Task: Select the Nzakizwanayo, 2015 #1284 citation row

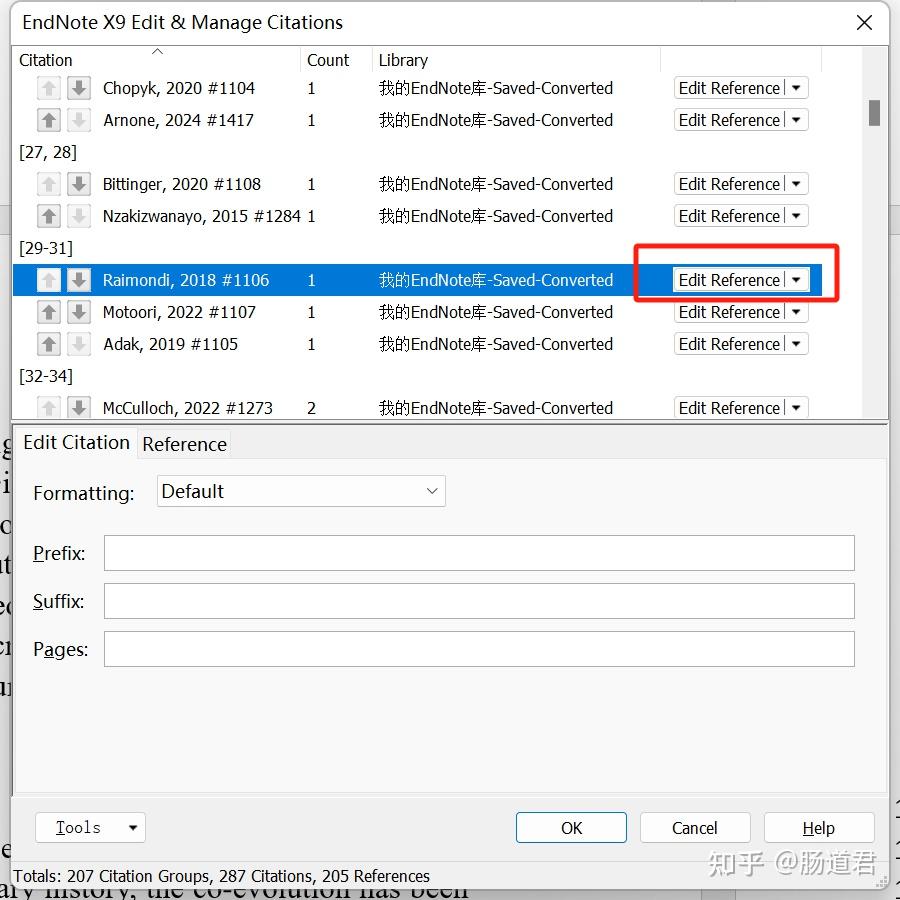Action: (417, 216)
